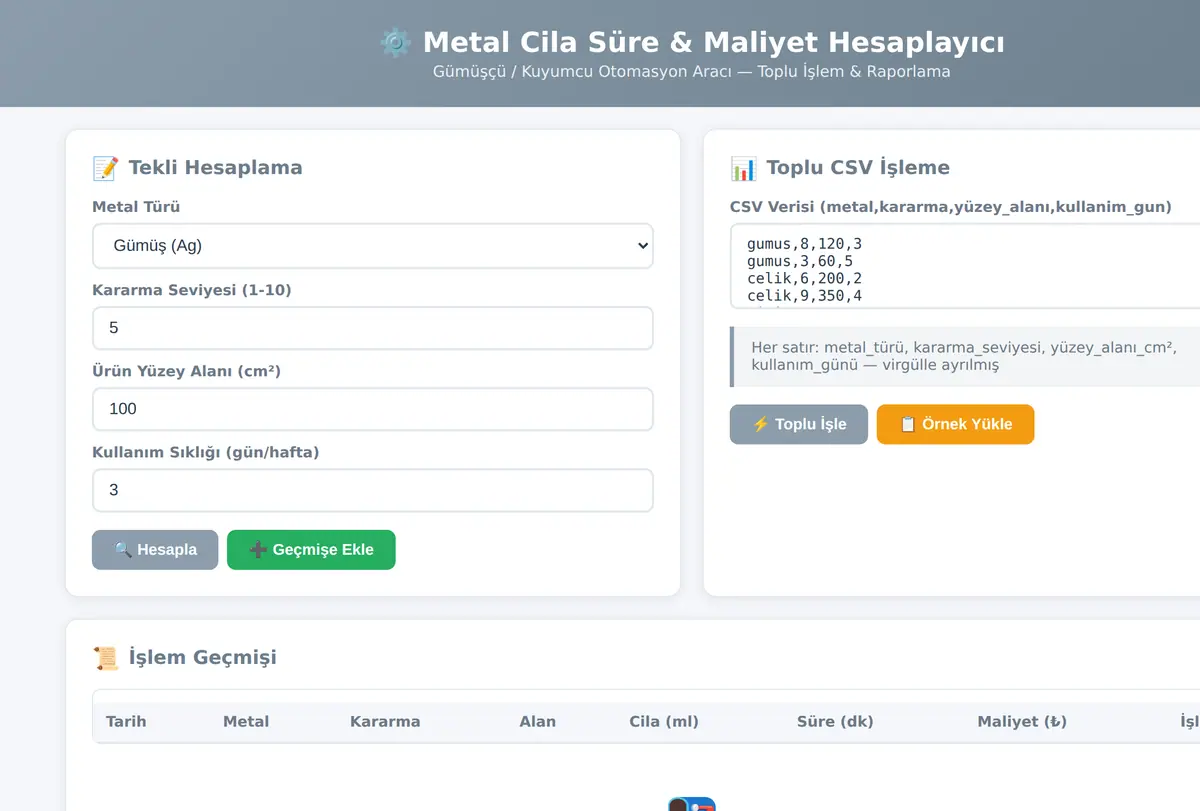Click the Kararma Seviyesi (1-10) label

[x=192, y=290]
